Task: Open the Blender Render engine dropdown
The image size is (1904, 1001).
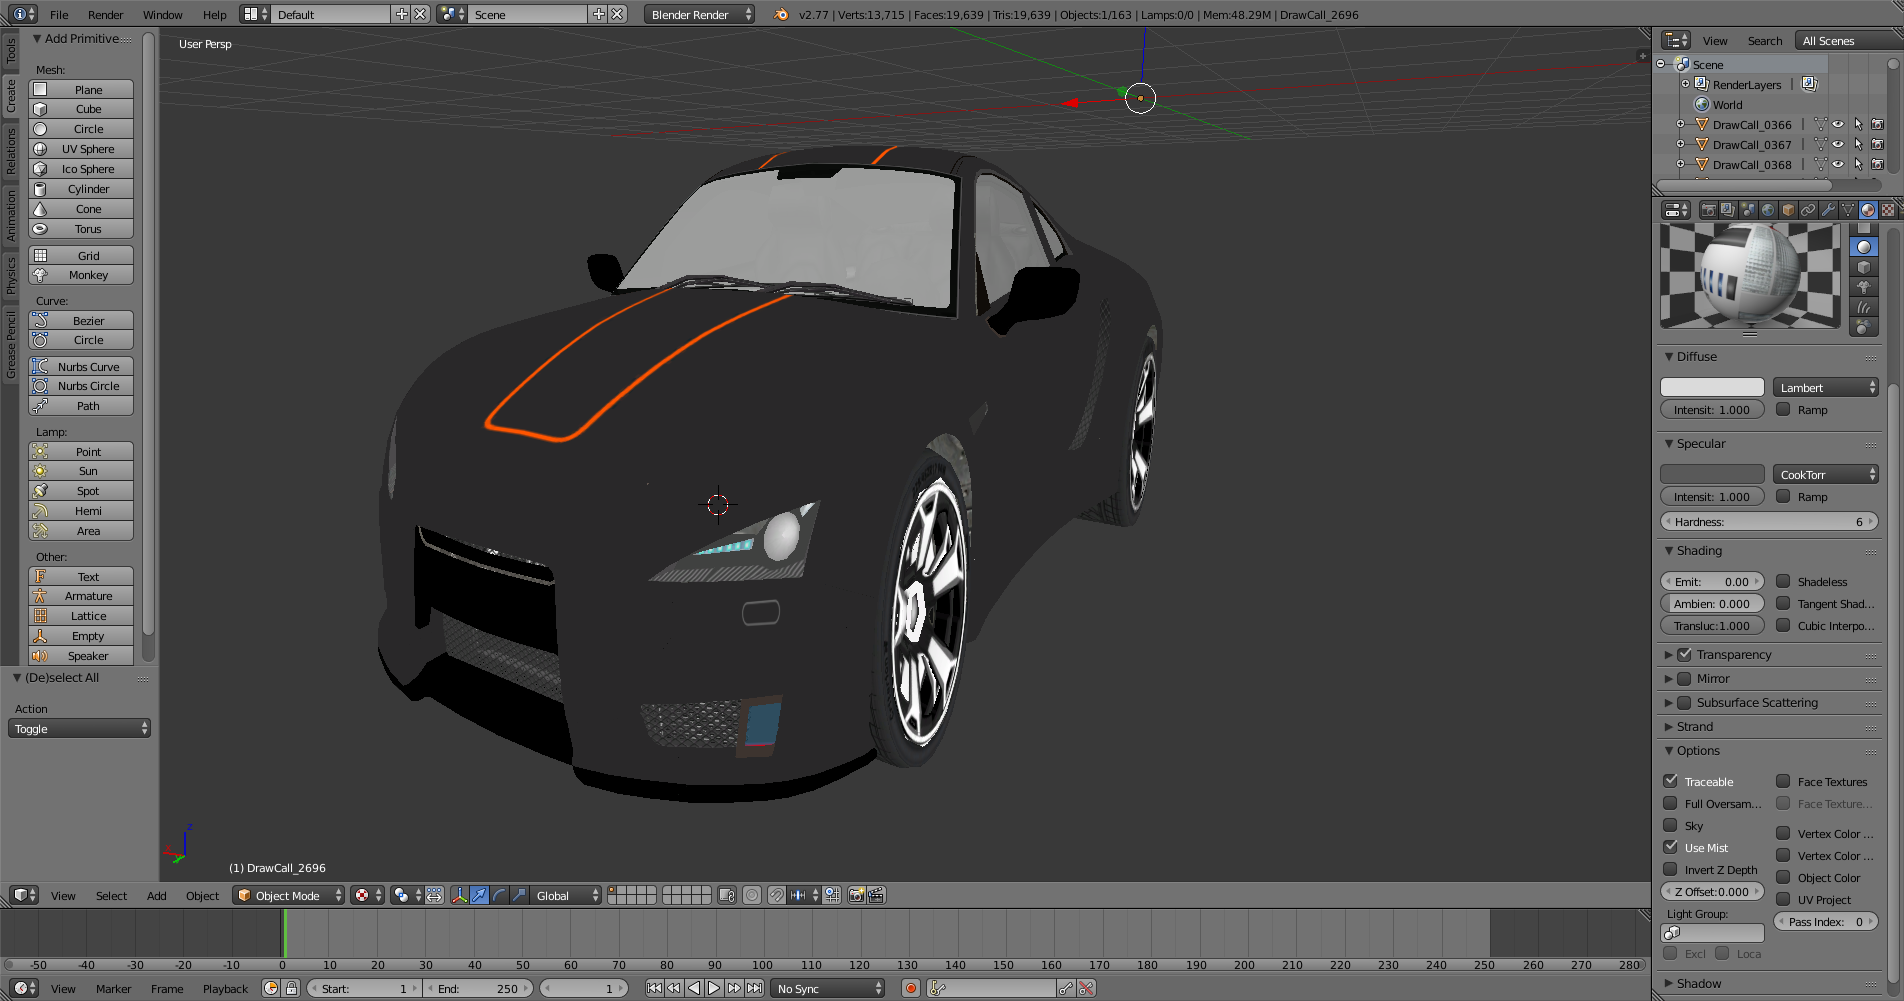Action: pos(699,14)
